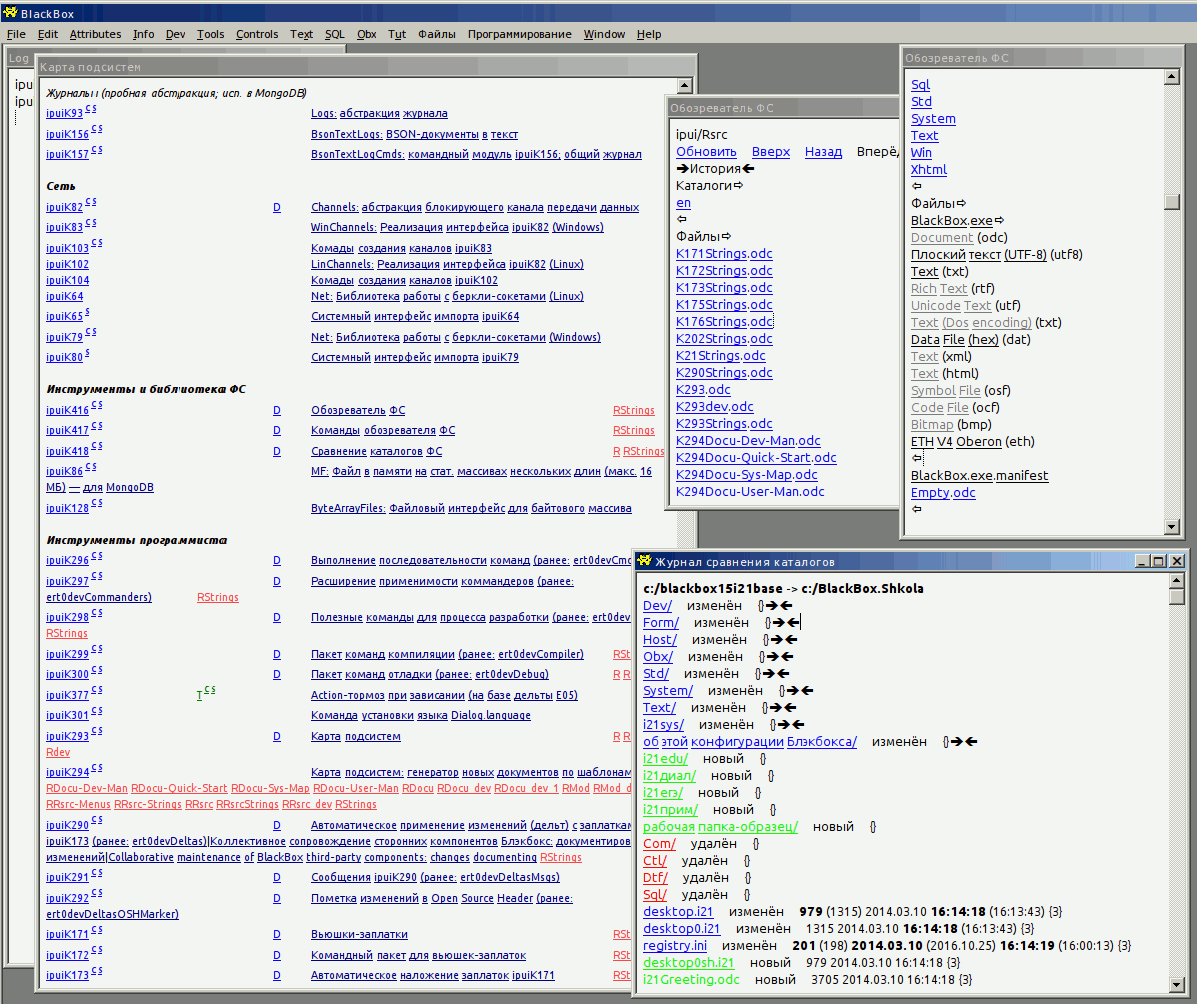
Task: Click the red Com/ deleted folder link
Action: [659, 844]
